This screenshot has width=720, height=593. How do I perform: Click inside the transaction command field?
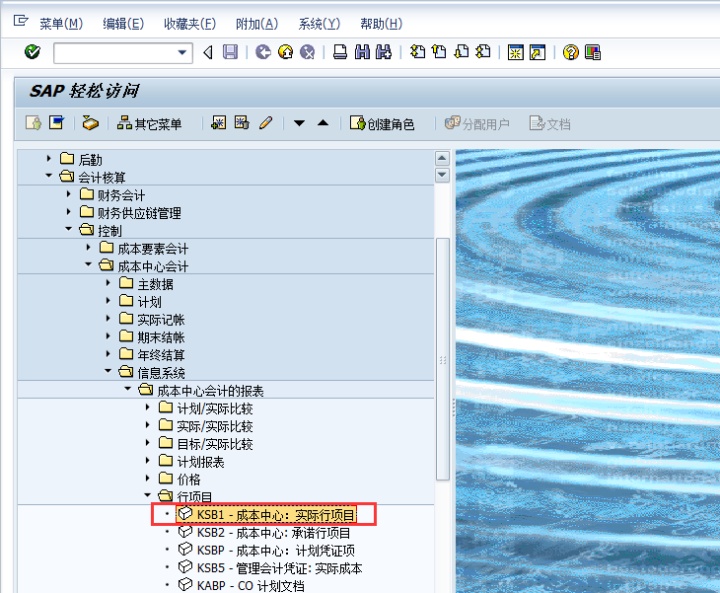[x=116, y=53]
